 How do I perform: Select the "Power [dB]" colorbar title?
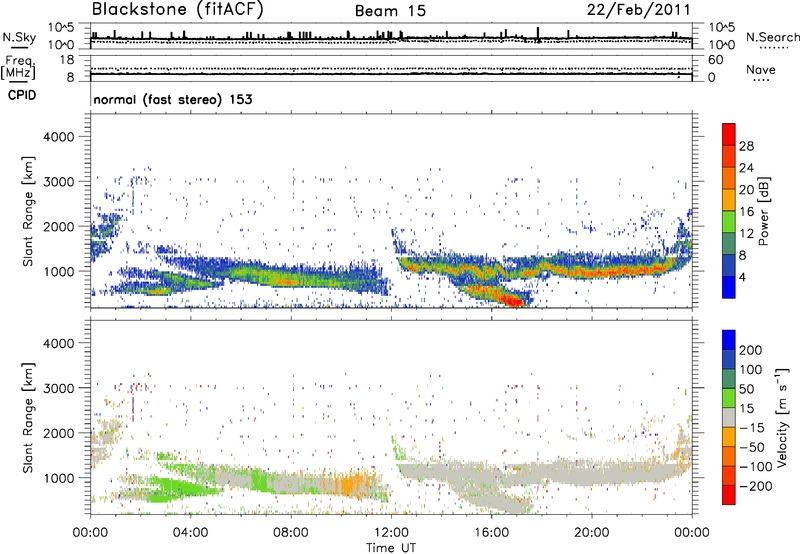[764, 211]
